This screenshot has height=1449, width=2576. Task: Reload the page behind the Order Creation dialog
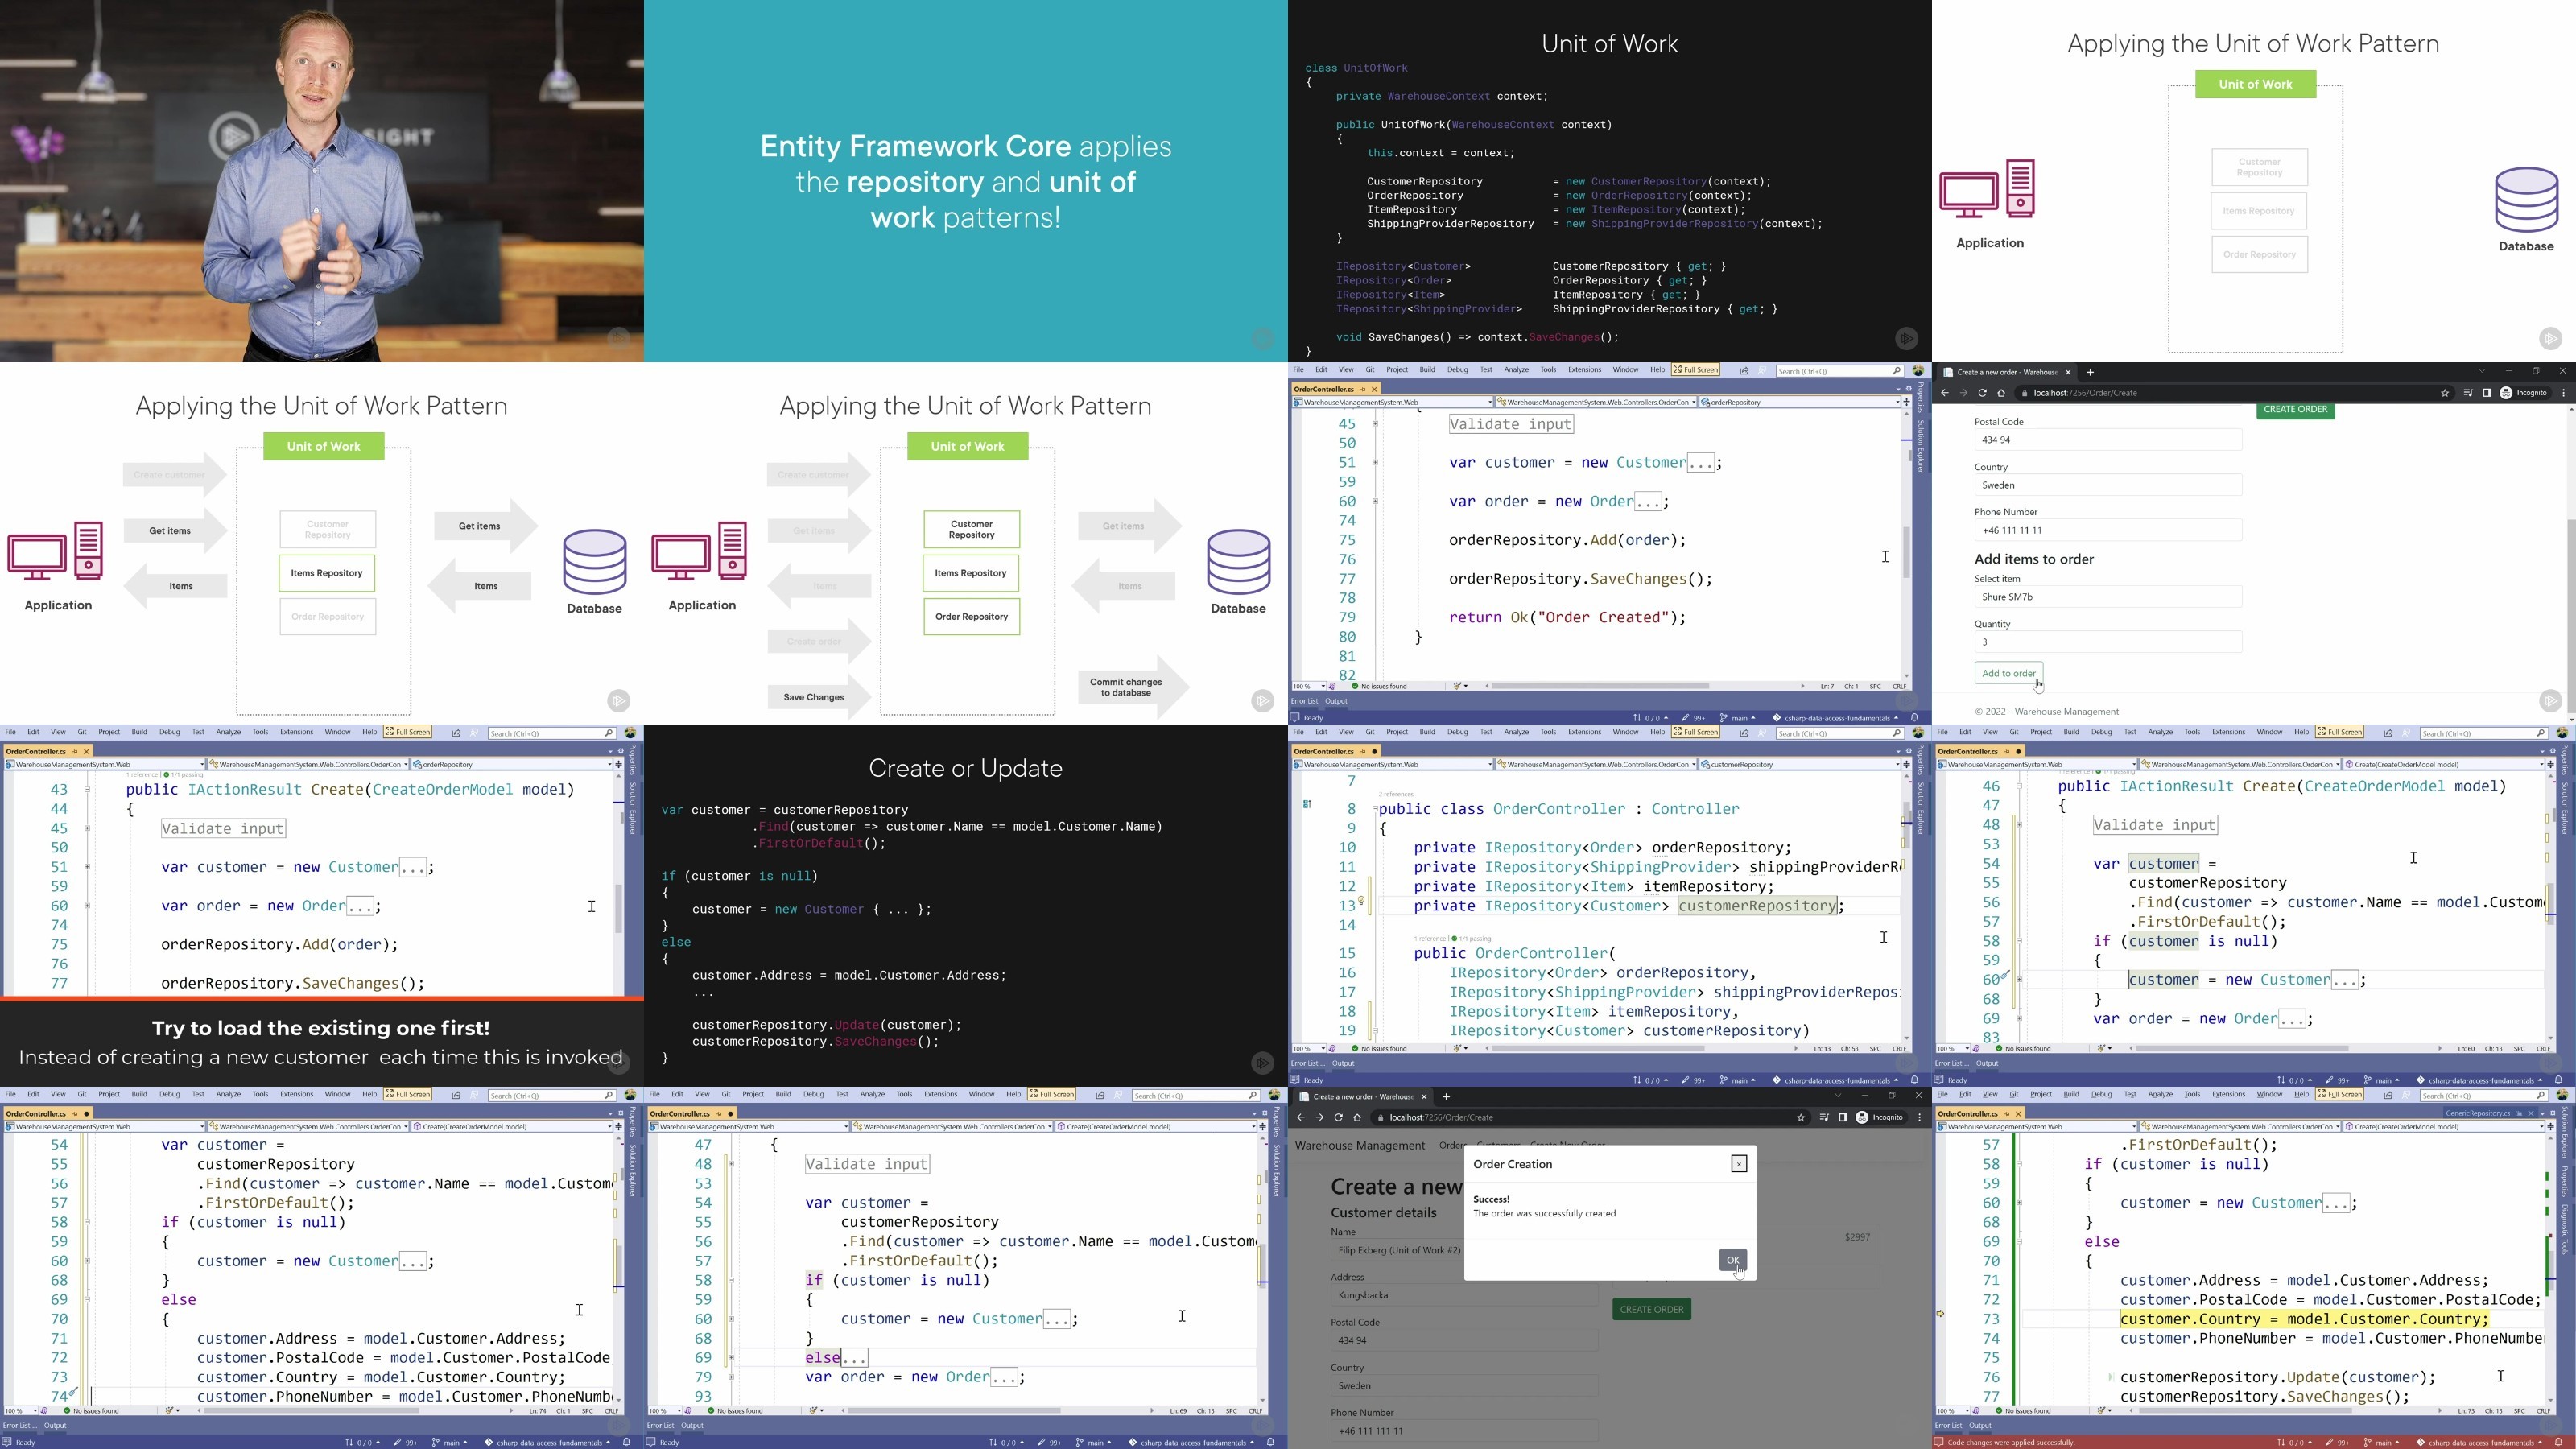pos(1338,1117)
